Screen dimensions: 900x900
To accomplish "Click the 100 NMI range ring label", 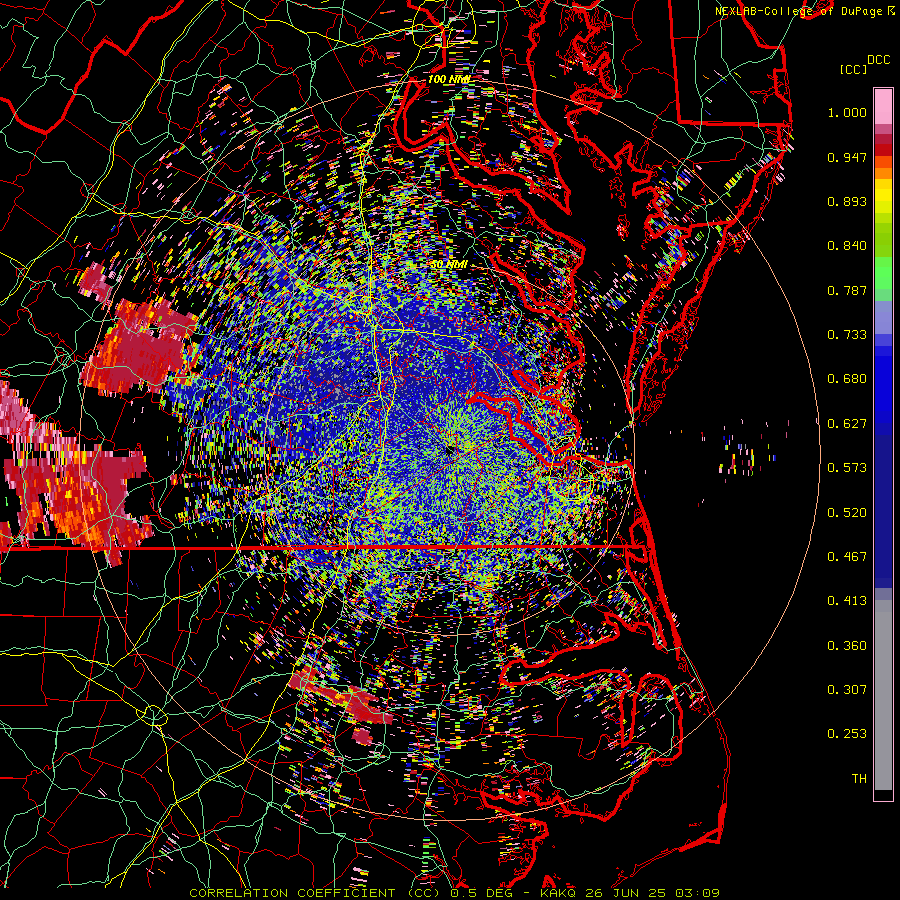I will [449, 79].
